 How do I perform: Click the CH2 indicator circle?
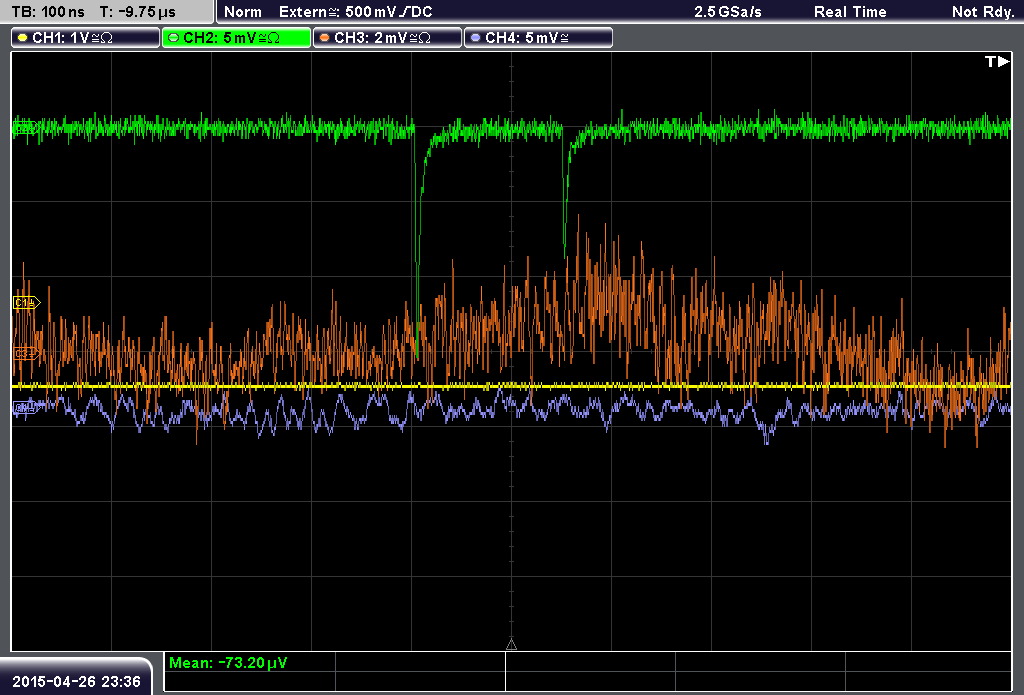pyautogui.click(x=174, y=38)
